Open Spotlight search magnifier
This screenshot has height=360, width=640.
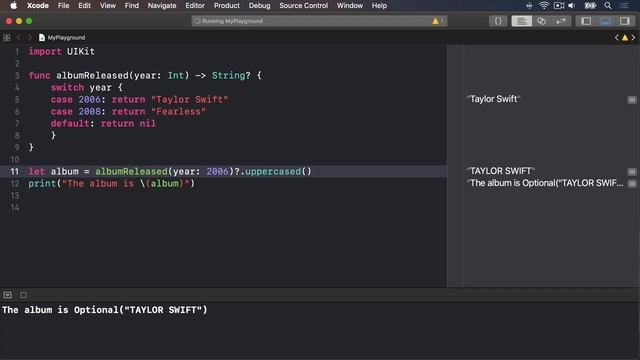(x=608, y=5)
